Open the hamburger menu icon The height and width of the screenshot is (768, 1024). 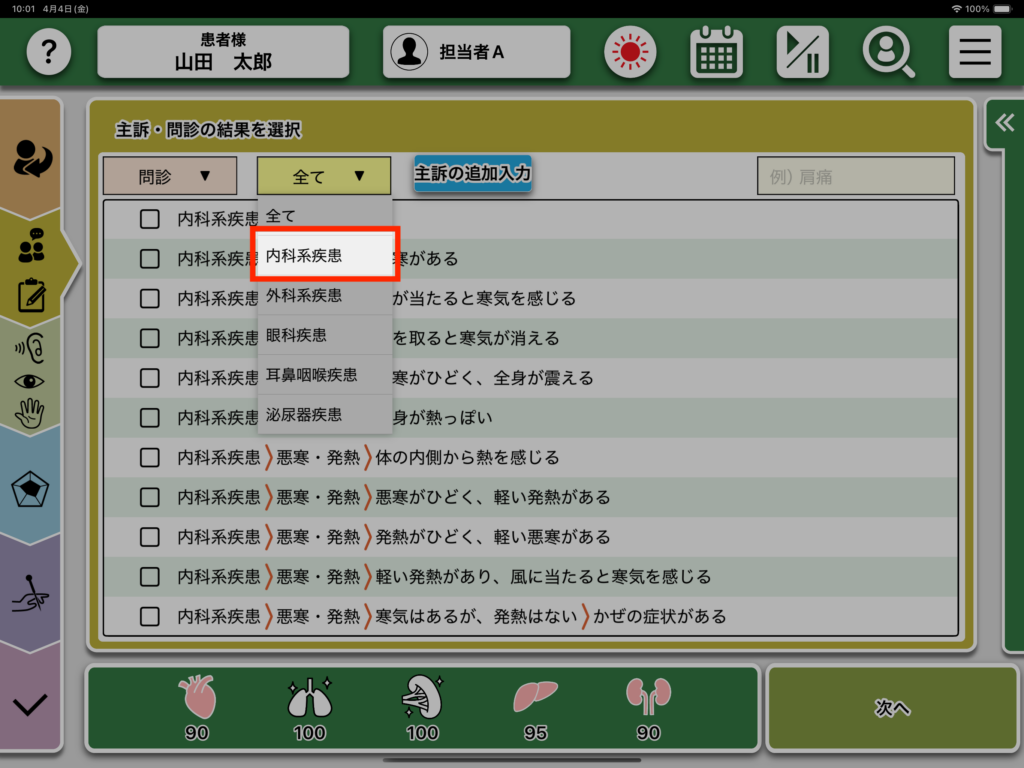point(974,52)
